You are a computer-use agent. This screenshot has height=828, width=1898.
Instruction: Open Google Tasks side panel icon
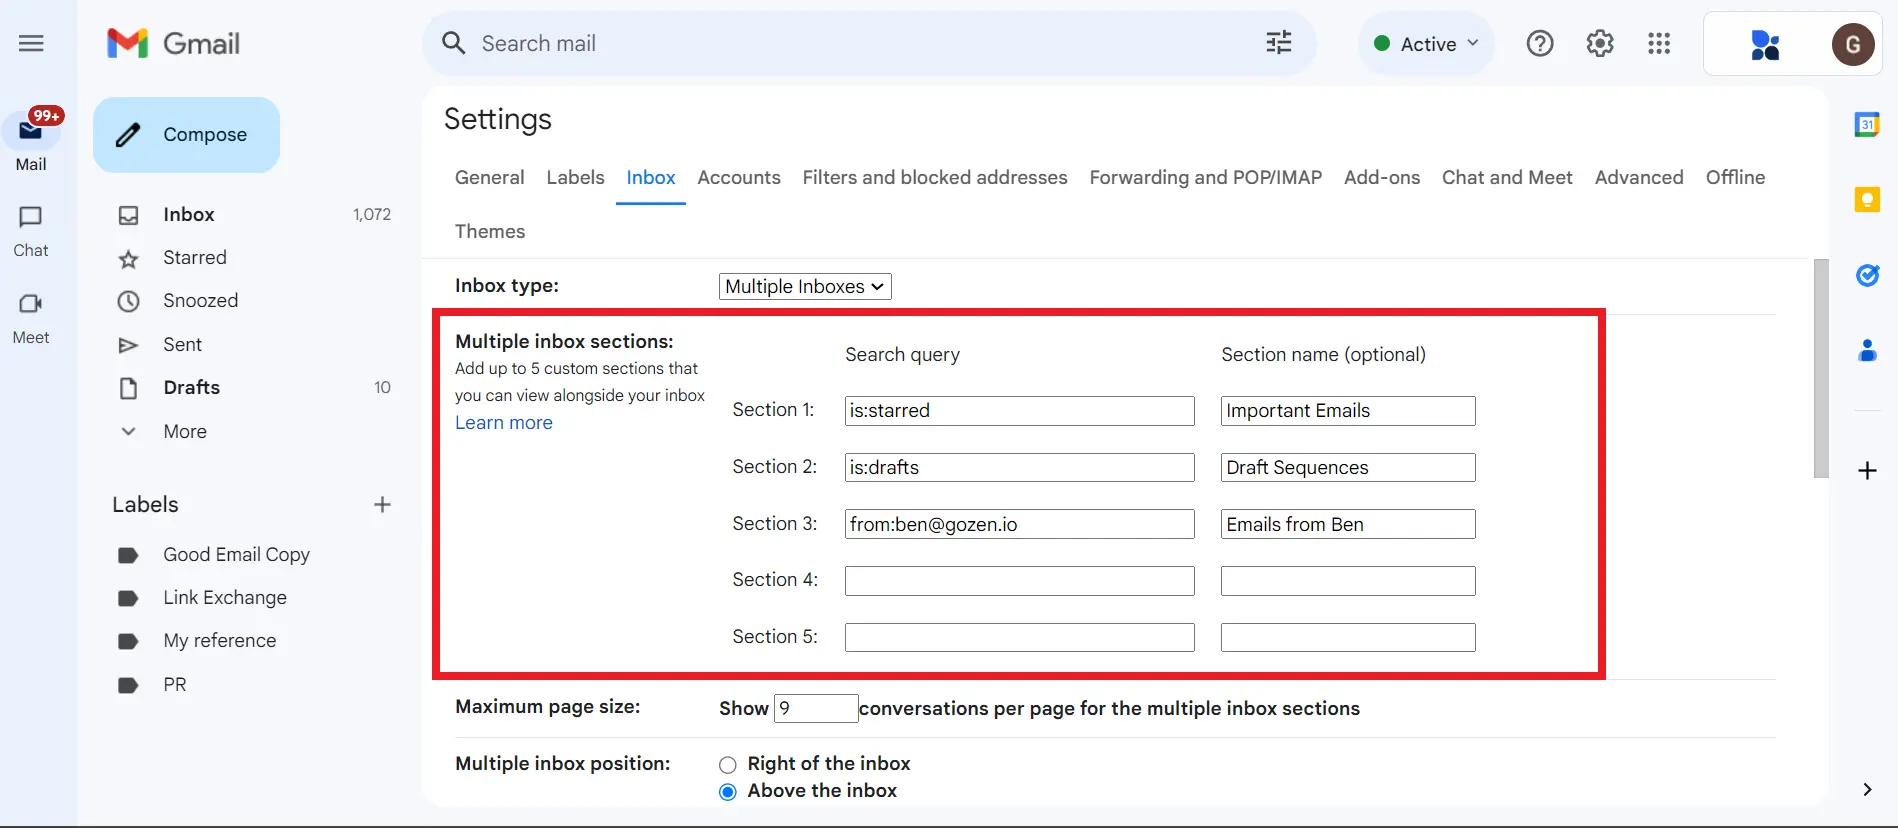coord(1867,275)
